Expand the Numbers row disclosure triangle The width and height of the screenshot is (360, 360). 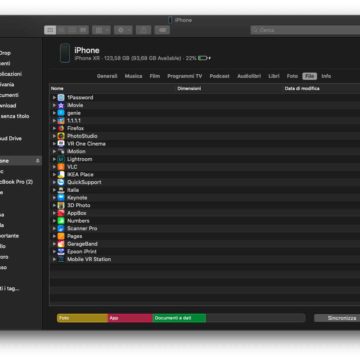[54, 221]
